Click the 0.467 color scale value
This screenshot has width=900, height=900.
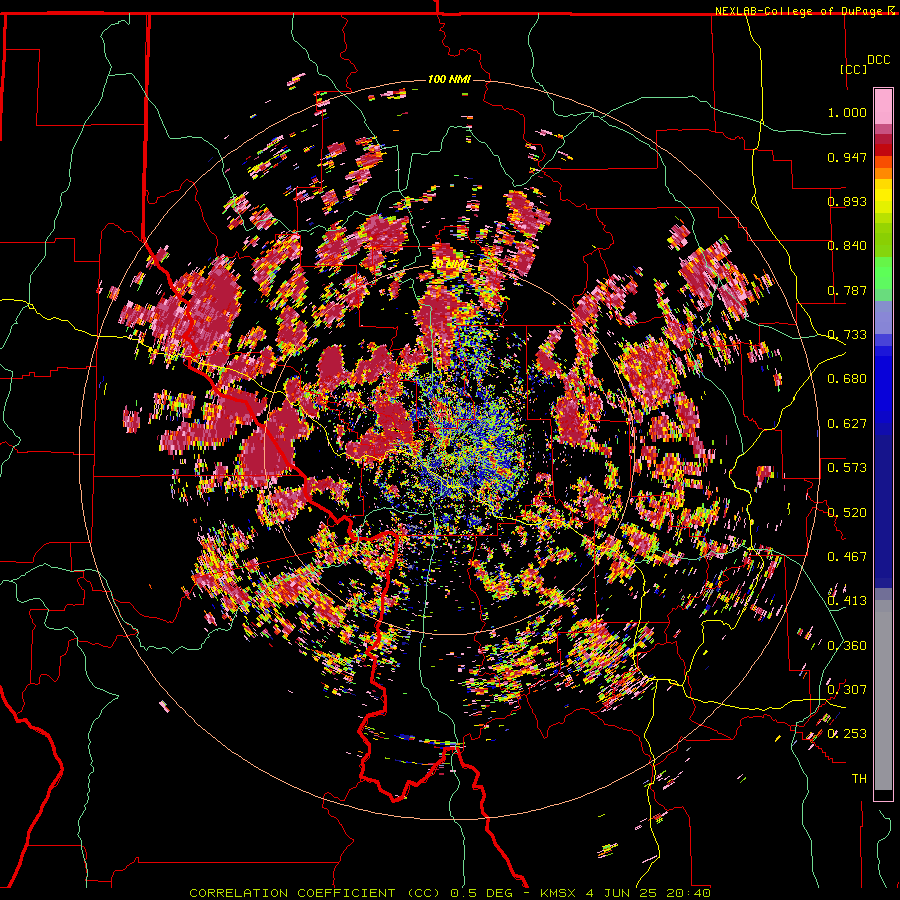(x=847, y=557)
